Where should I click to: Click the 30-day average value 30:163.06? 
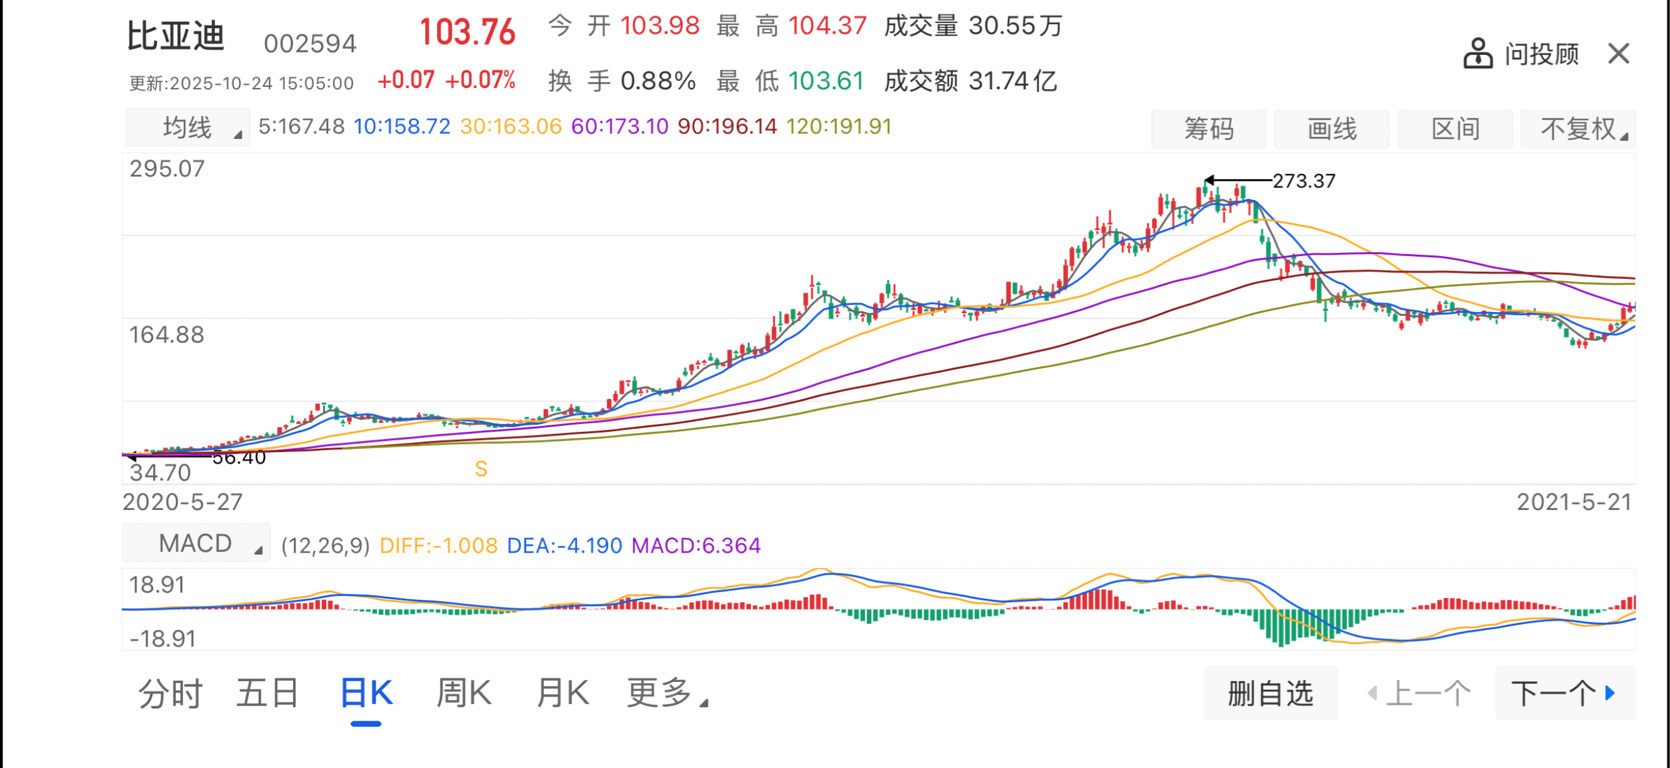click(x=511, y=127)
